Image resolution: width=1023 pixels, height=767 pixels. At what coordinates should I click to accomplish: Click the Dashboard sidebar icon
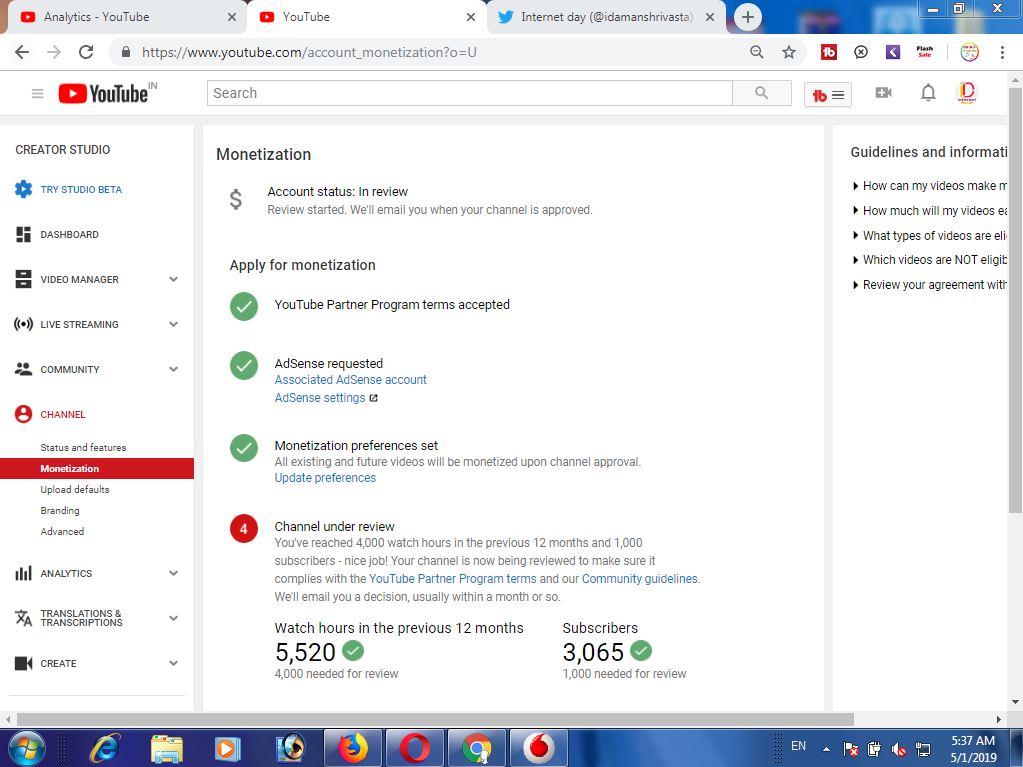point(23,234)
